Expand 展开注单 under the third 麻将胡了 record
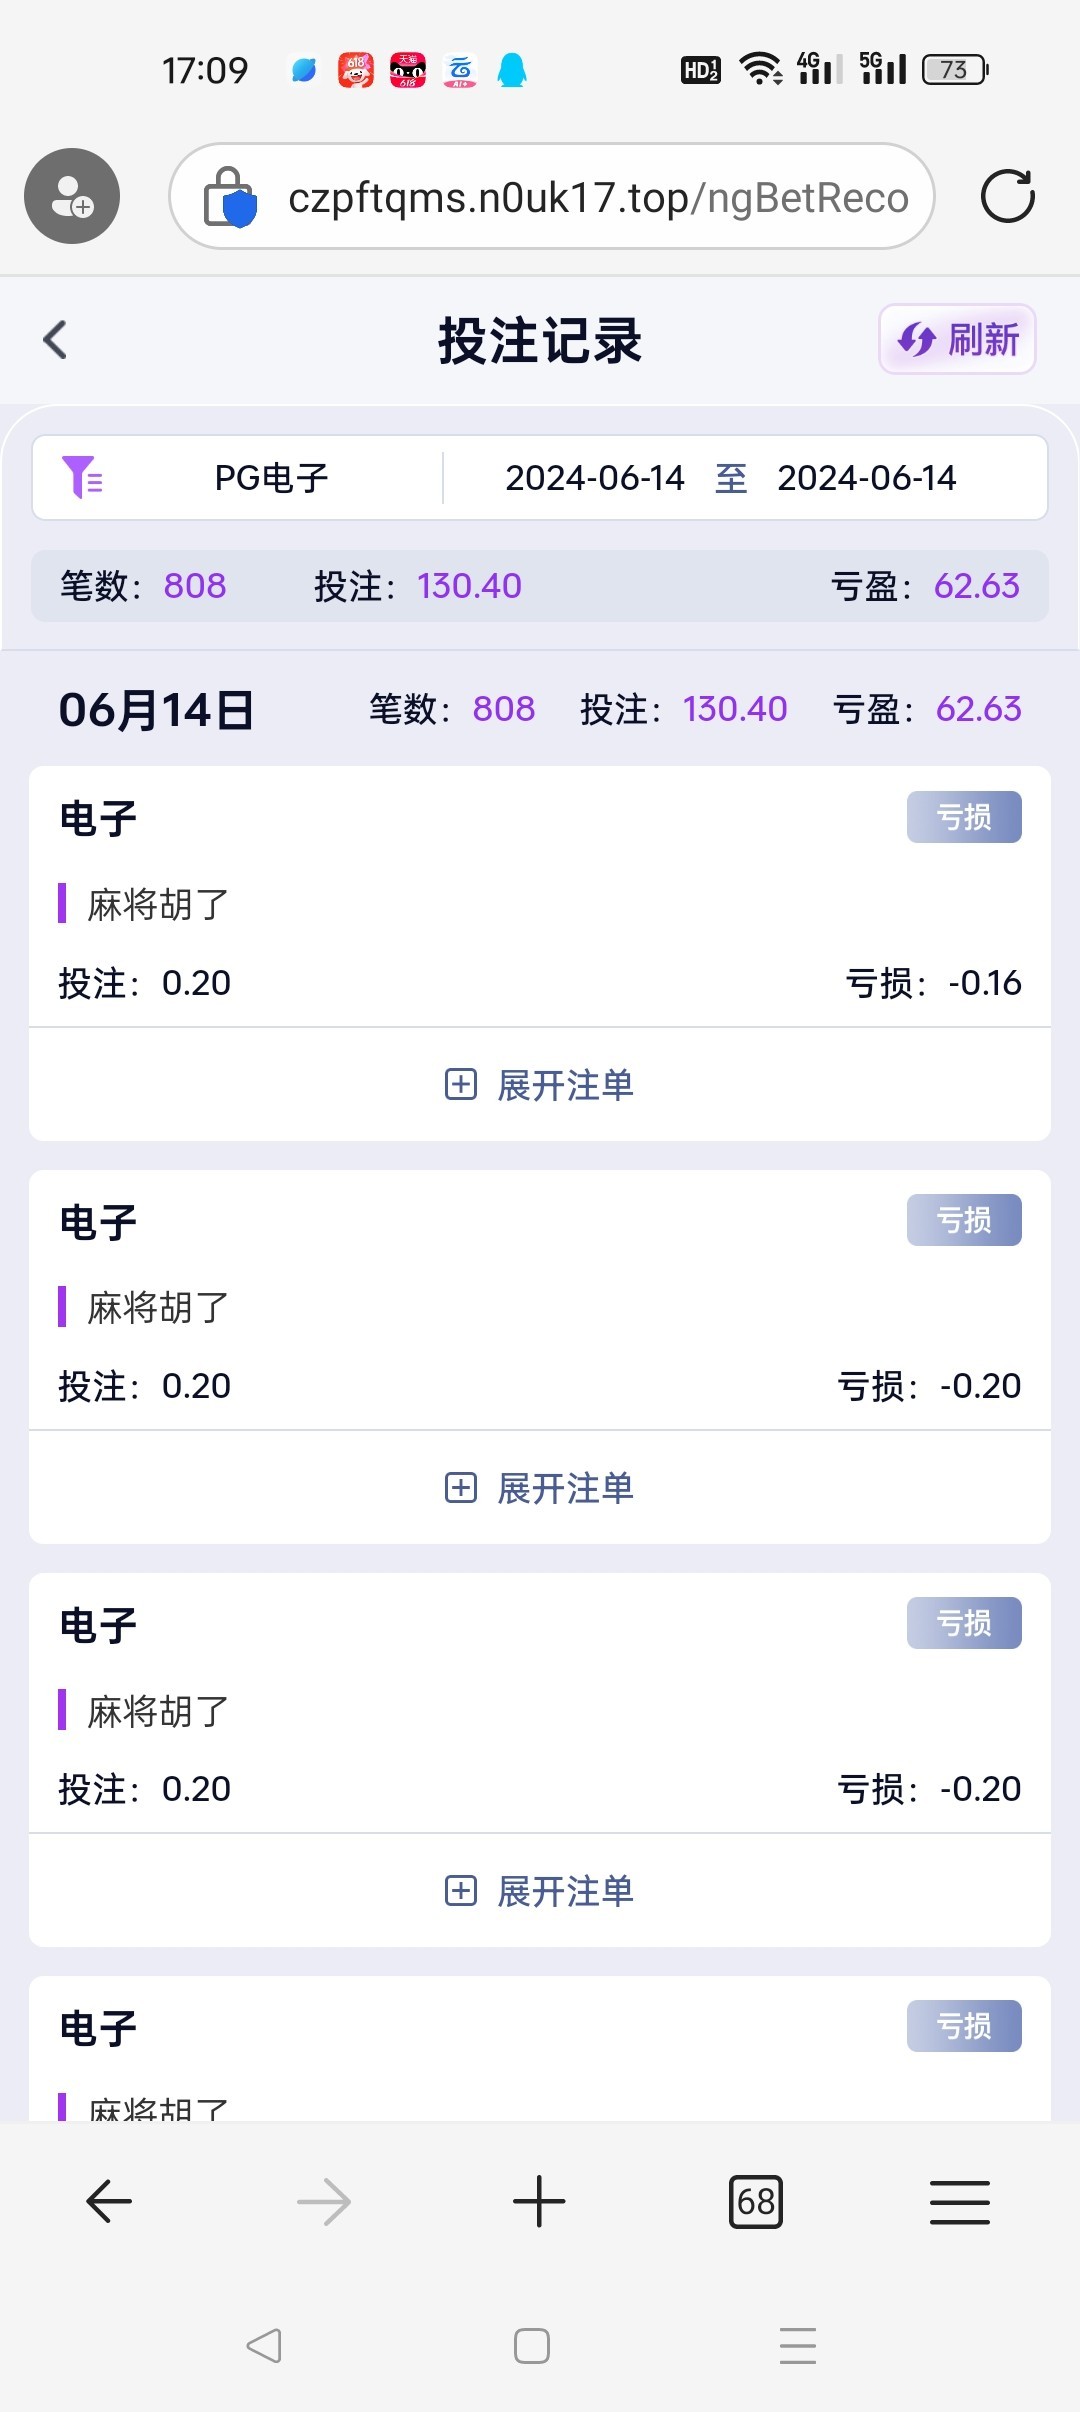 click(x=540, y=1891)
